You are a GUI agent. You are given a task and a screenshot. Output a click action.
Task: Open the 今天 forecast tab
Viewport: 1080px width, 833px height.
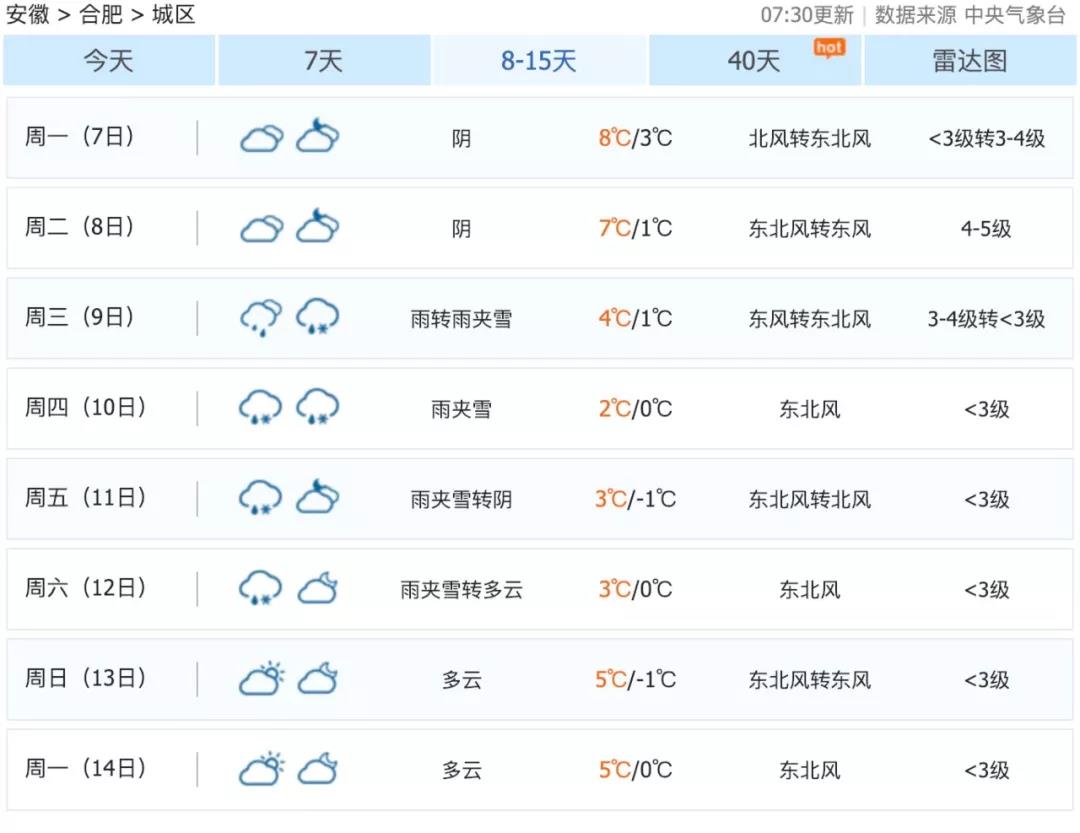[x=109, y=61]
